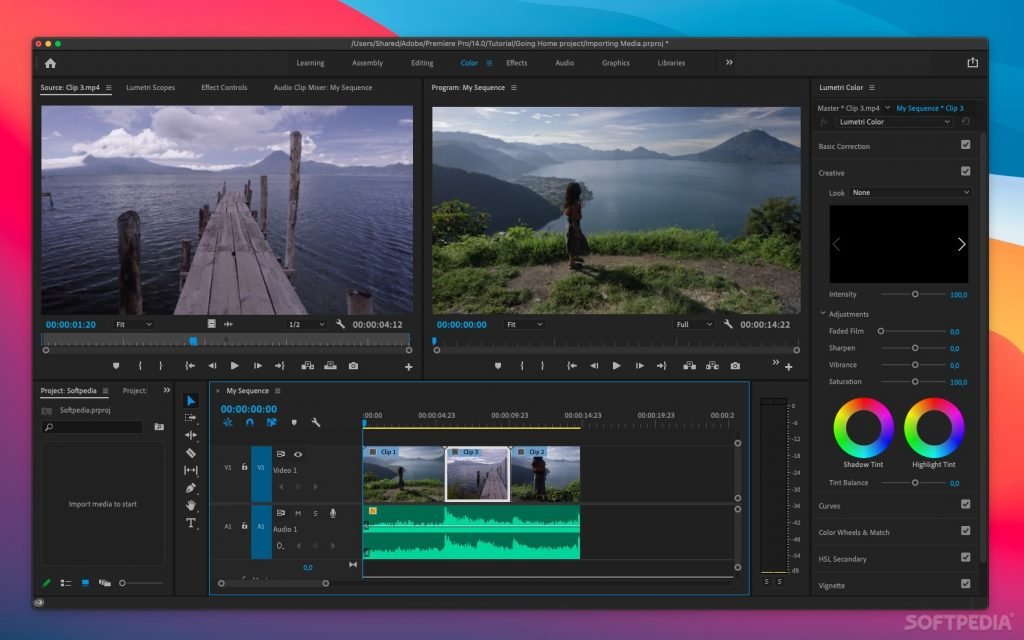Viewport: 1024px width, 640px height.
Task: Open the Vignette section
Action: coord(831,586)
